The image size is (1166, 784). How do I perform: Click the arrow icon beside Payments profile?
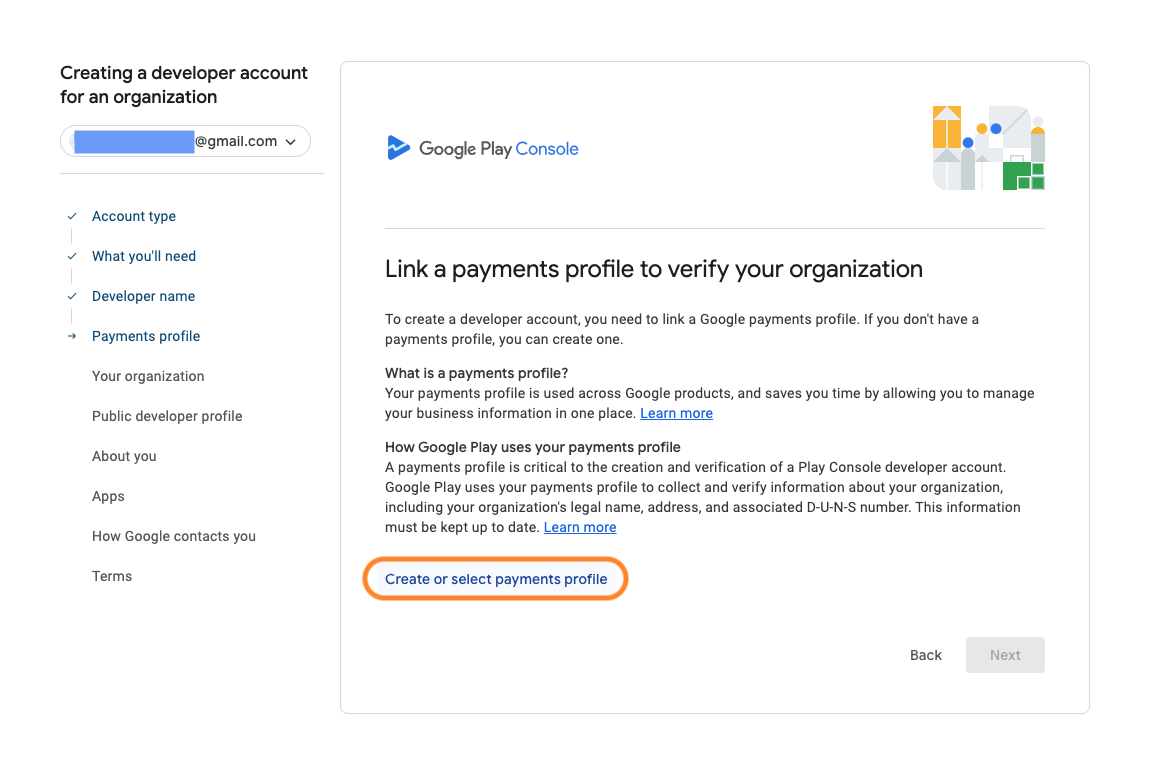(72, 336)
